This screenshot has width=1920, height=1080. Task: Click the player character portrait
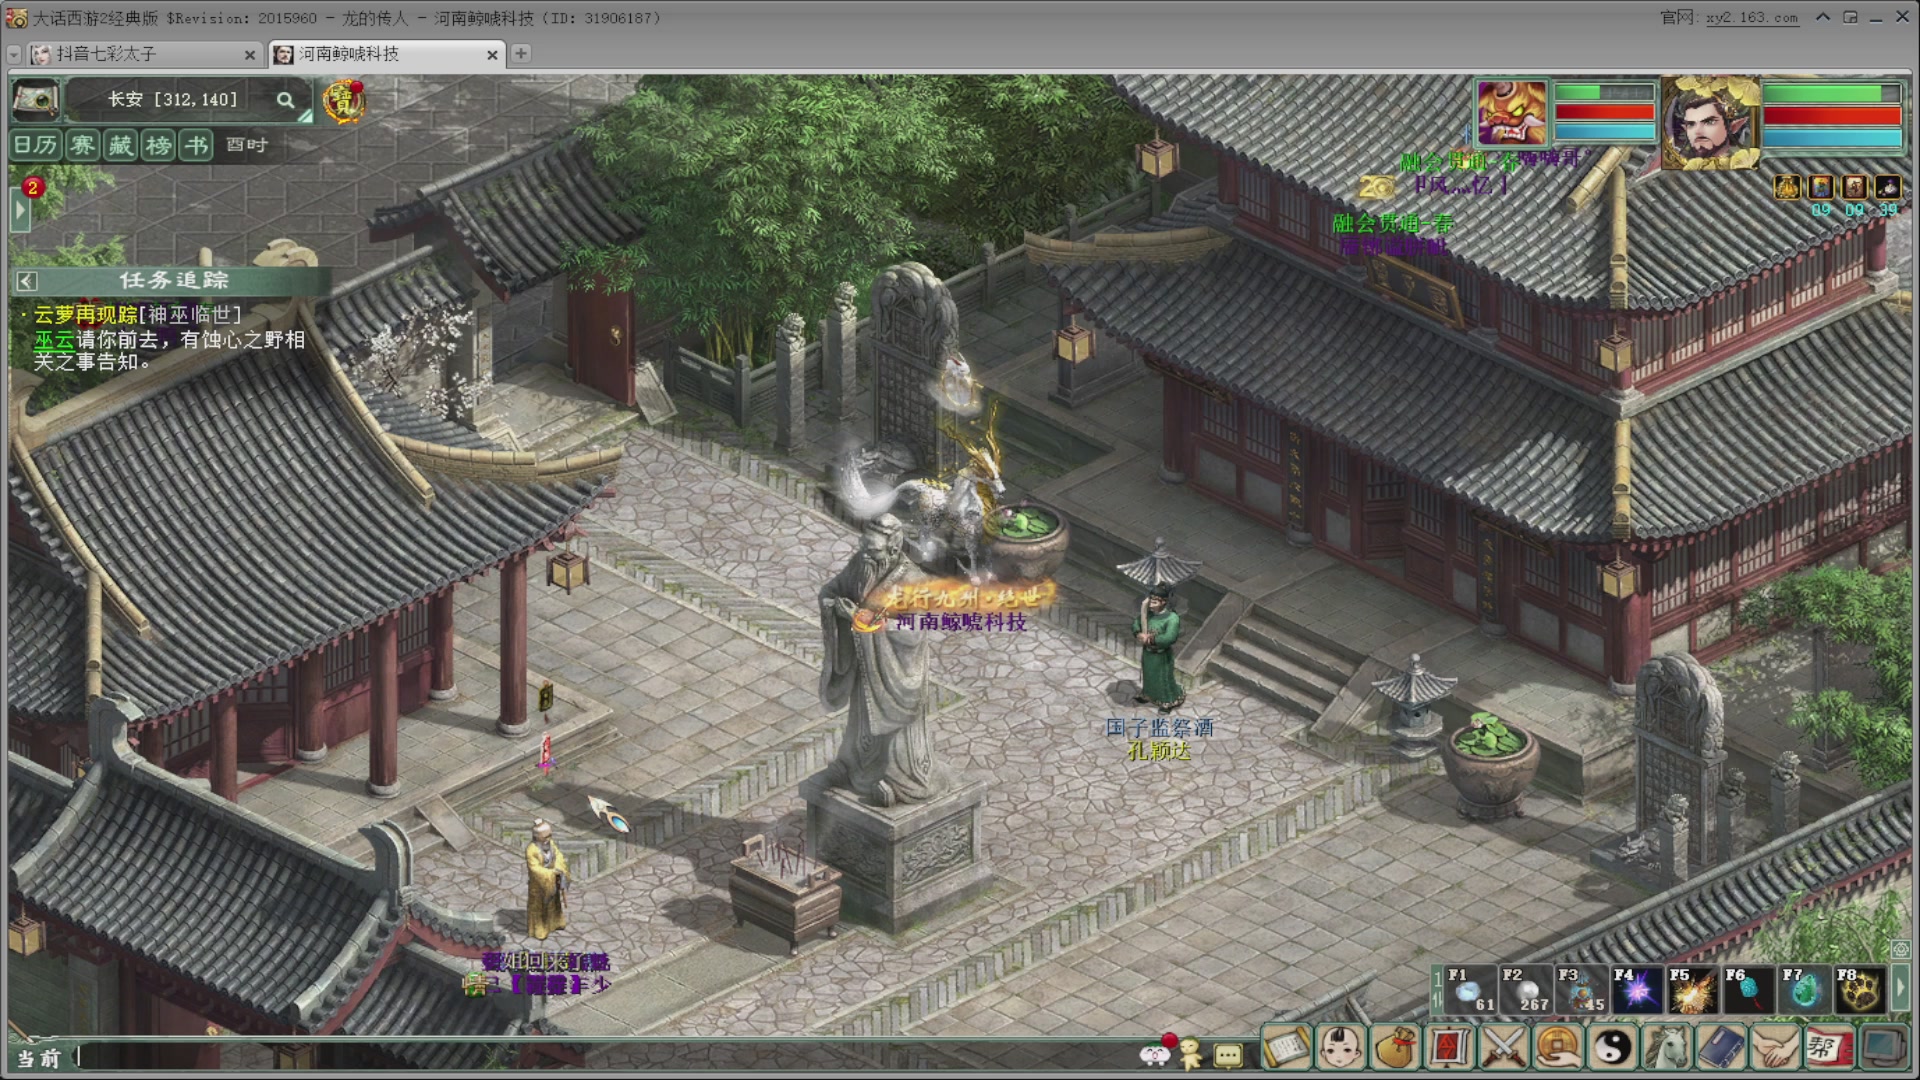click(x=1710, y=122)
